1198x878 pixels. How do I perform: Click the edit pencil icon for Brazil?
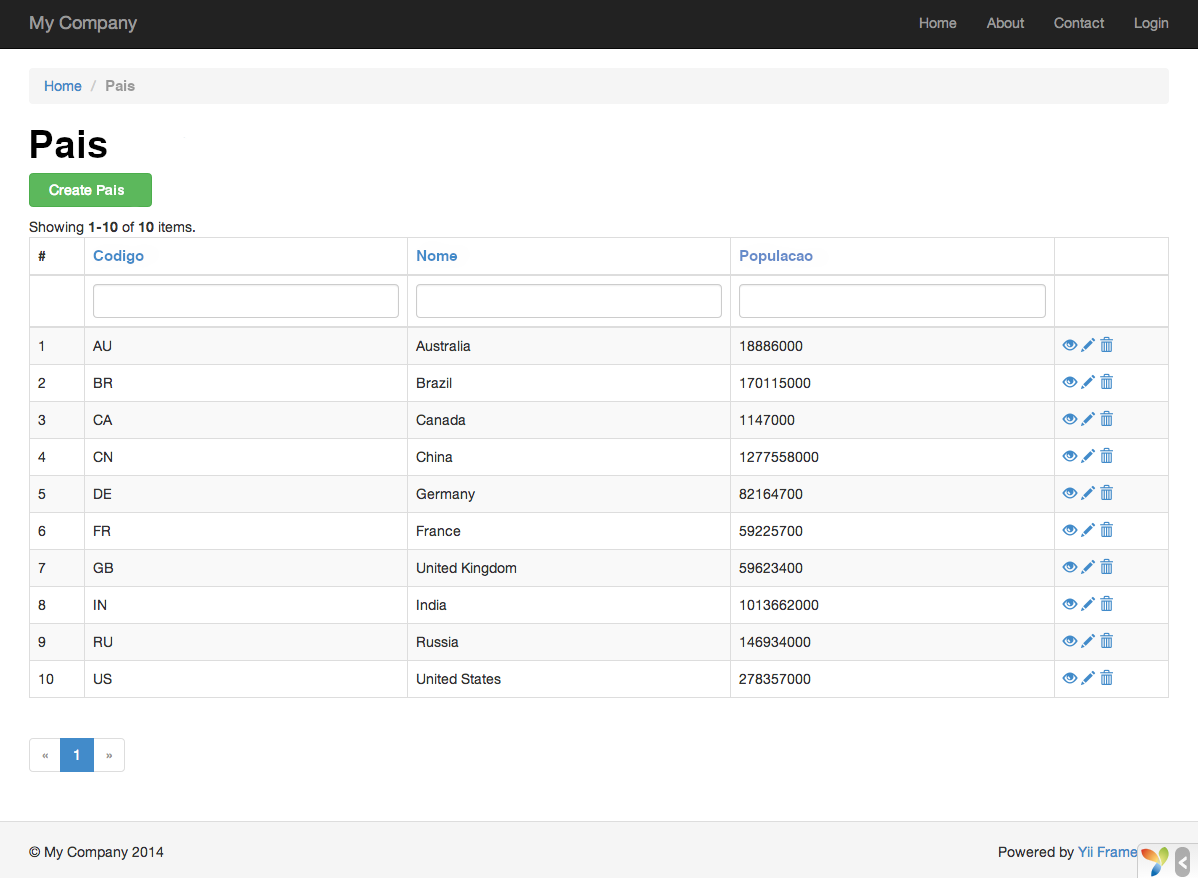tap(1088, 382)
